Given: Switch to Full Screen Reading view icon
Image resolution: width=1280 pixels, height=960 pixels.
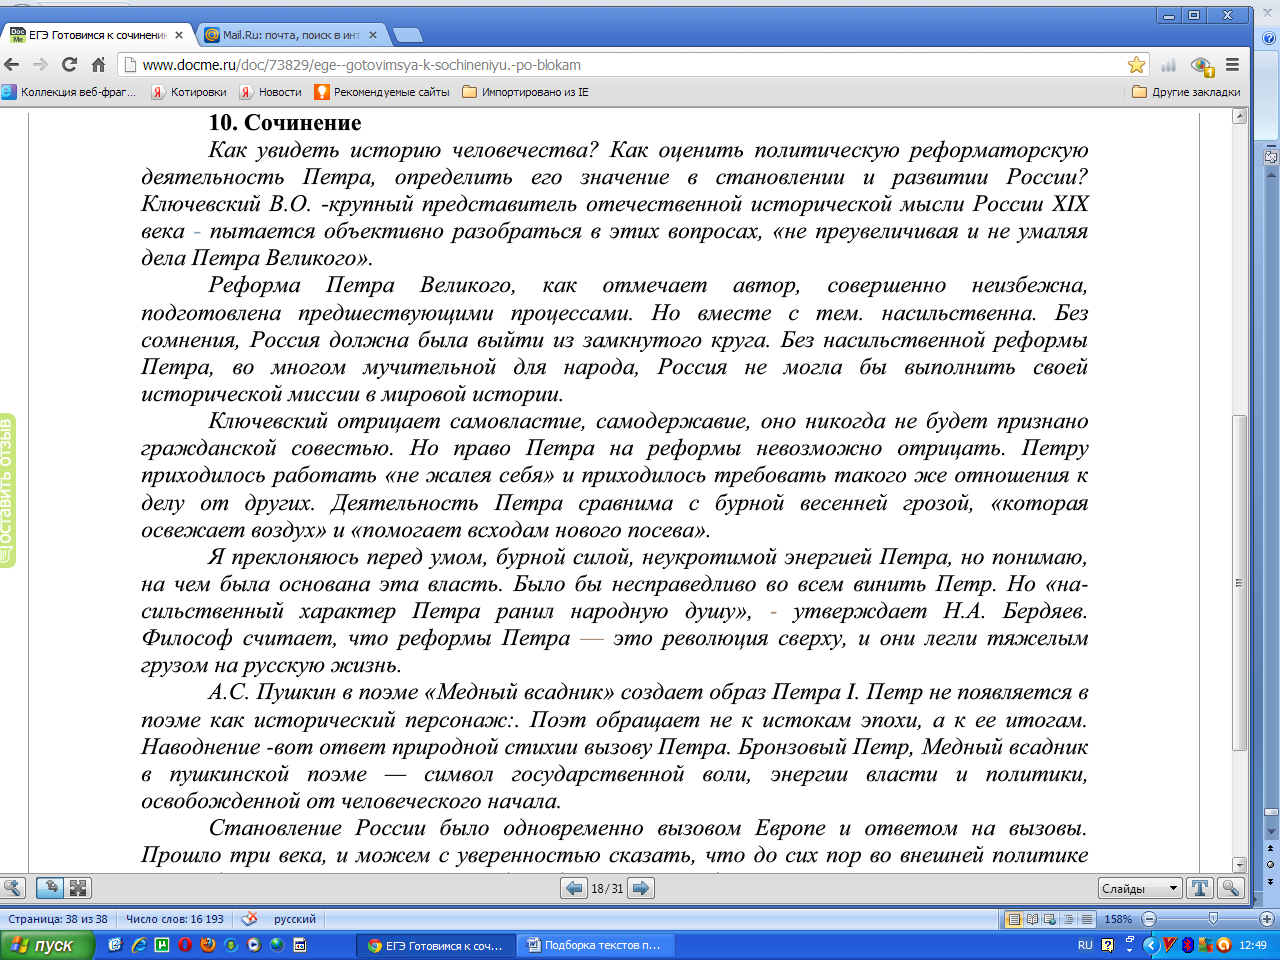Looking at the screenshot, I should coord(1033,919).
